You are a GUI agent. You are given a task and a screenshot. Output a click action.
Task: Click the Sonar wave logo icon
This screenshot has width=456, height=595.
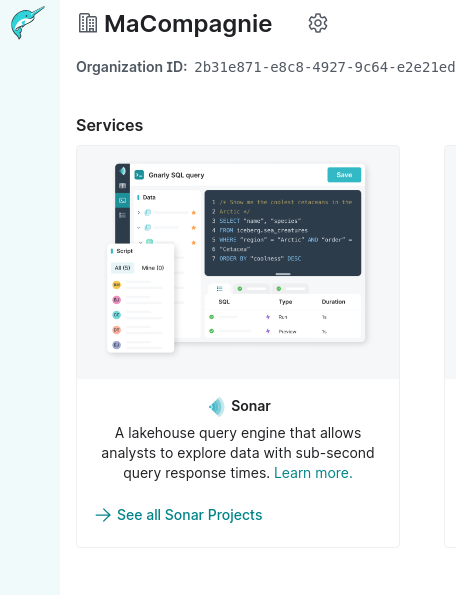click(217, 406)
